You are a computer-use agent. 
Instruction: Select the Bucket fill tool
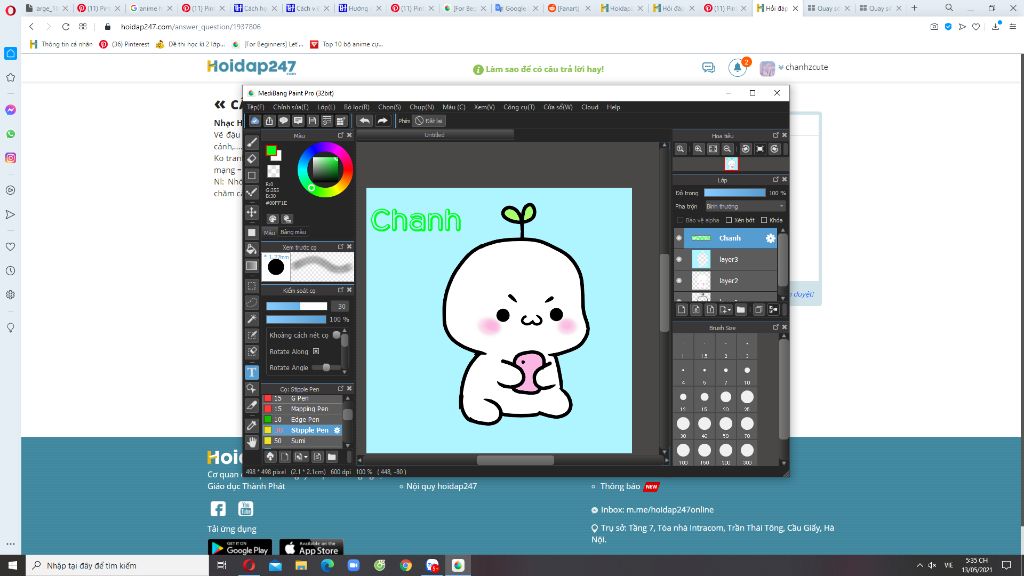click(x=251, y=249)
